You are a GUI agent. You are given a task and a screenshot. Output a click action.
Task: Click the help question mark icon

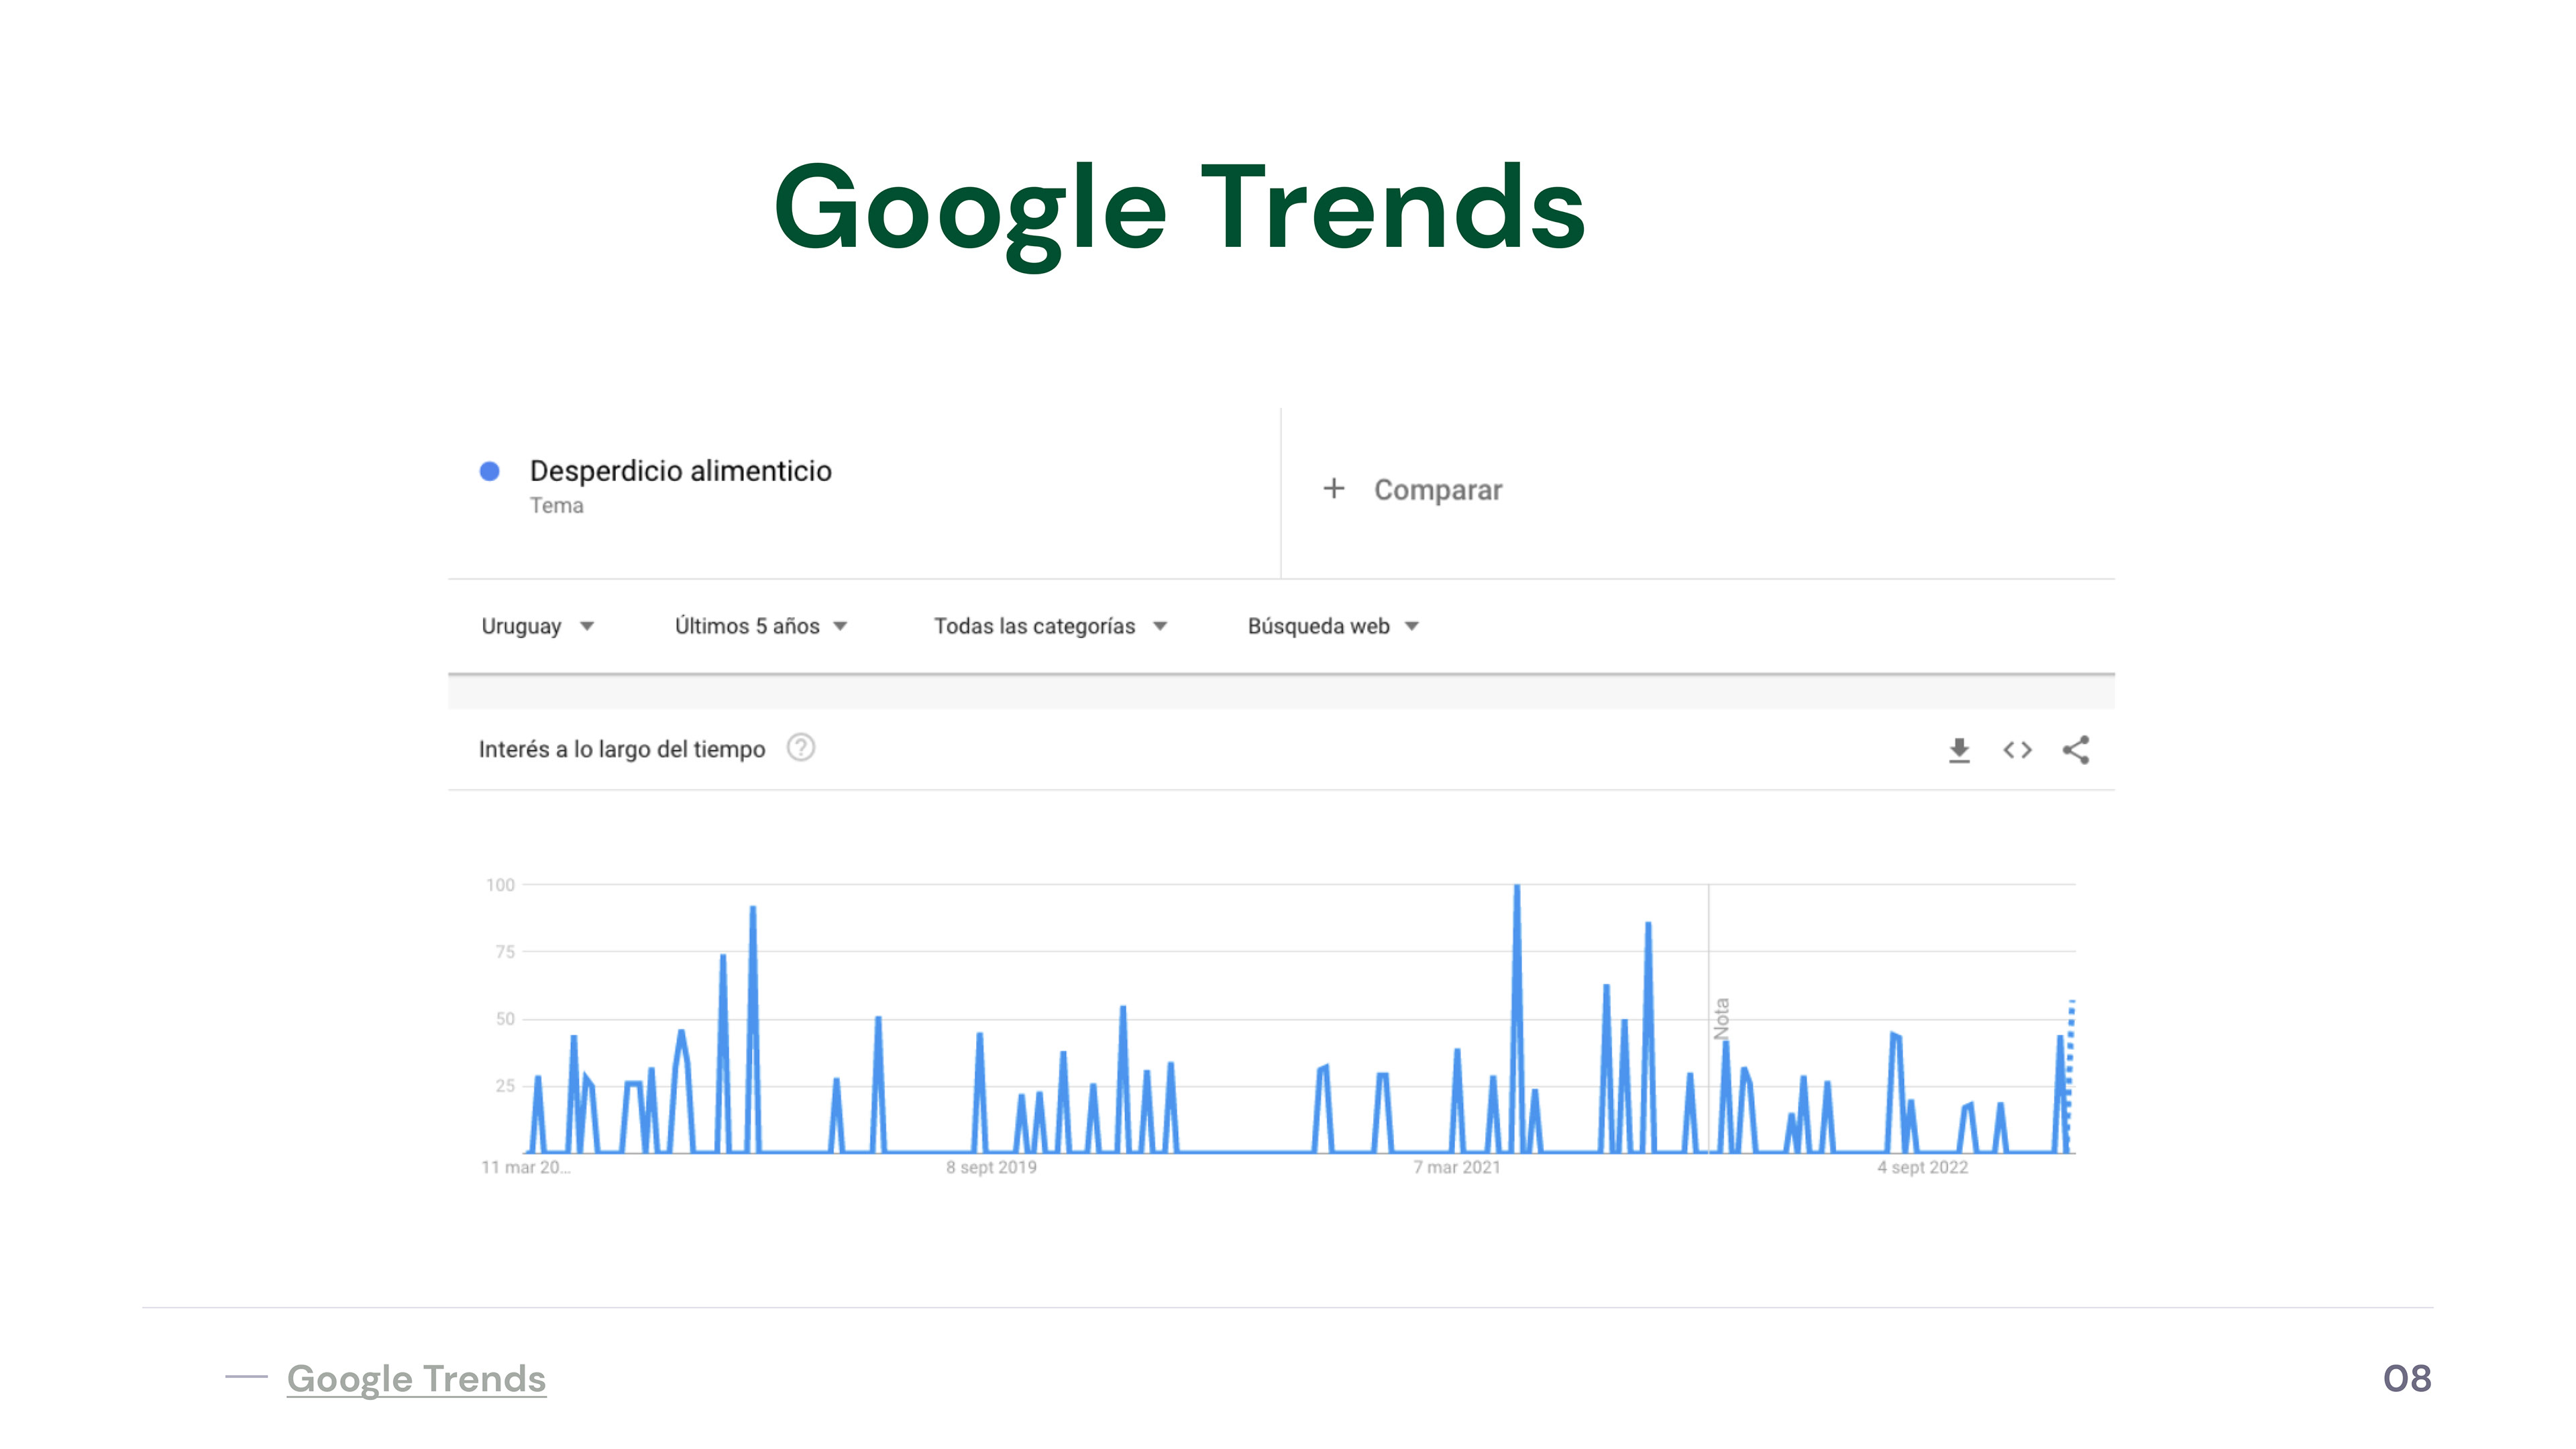tap(801, 748)
